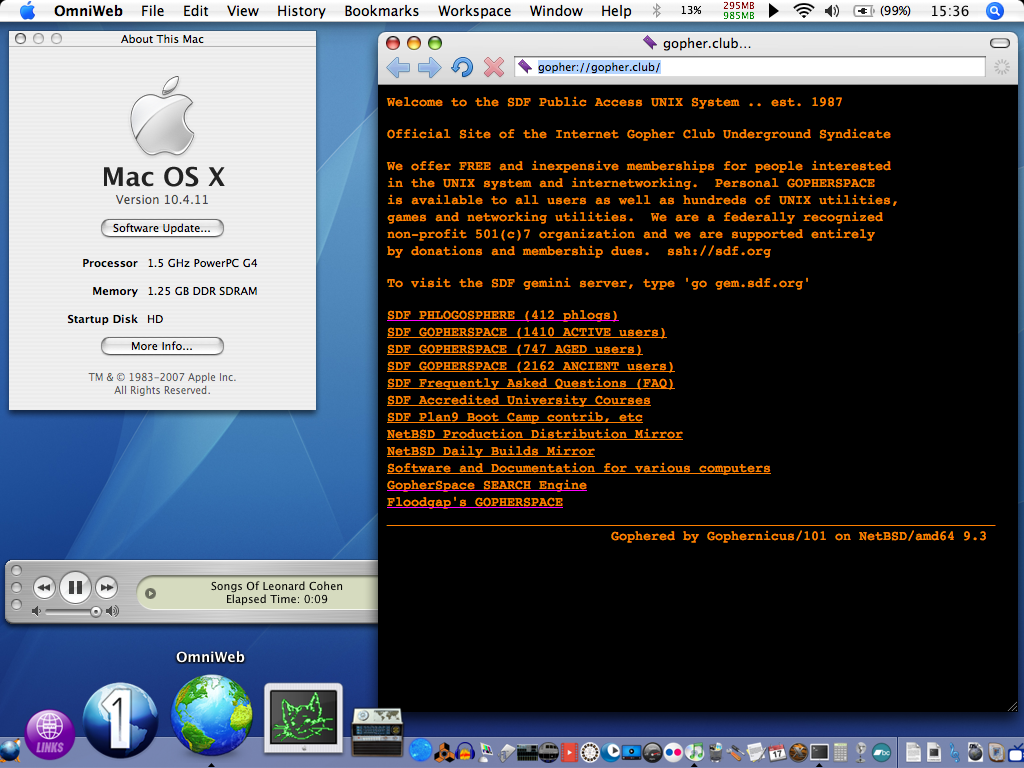Click the volume speaker icon in menu bar
1024x768 pixels.
(x=832, y=10)
